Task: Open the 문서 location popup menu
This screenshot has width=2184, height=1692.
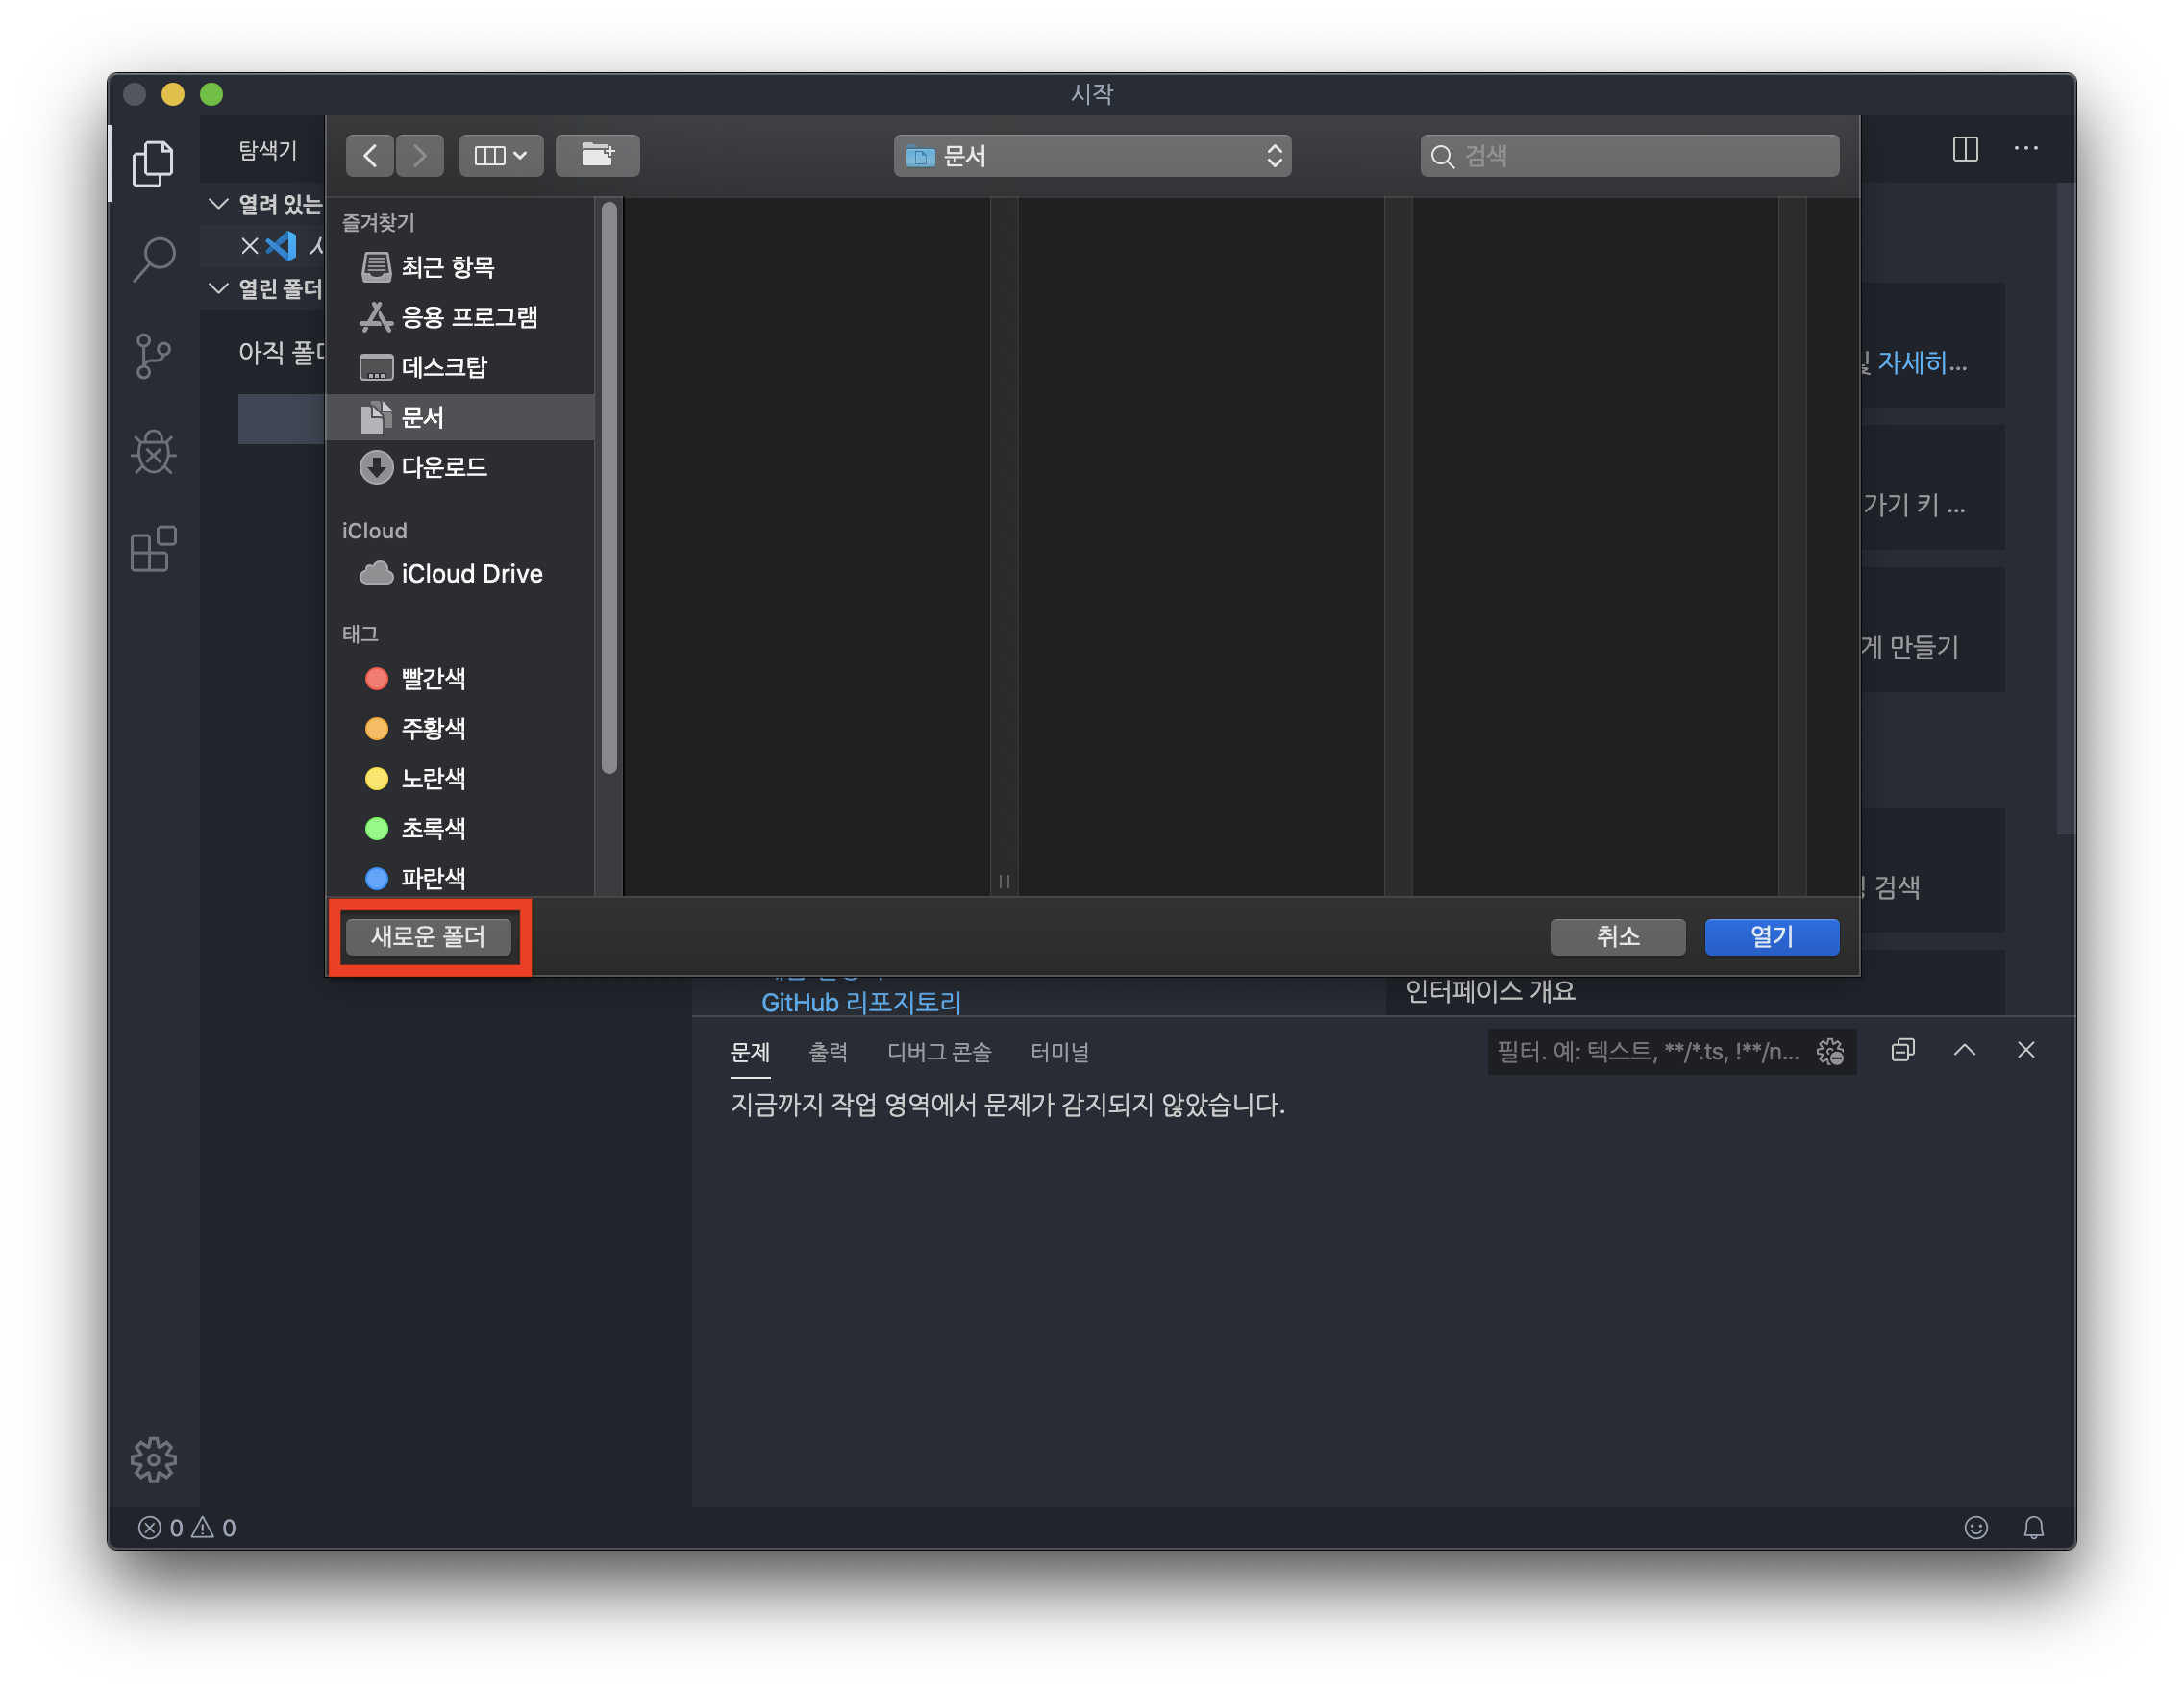Action: click(x=1092, y=155)
